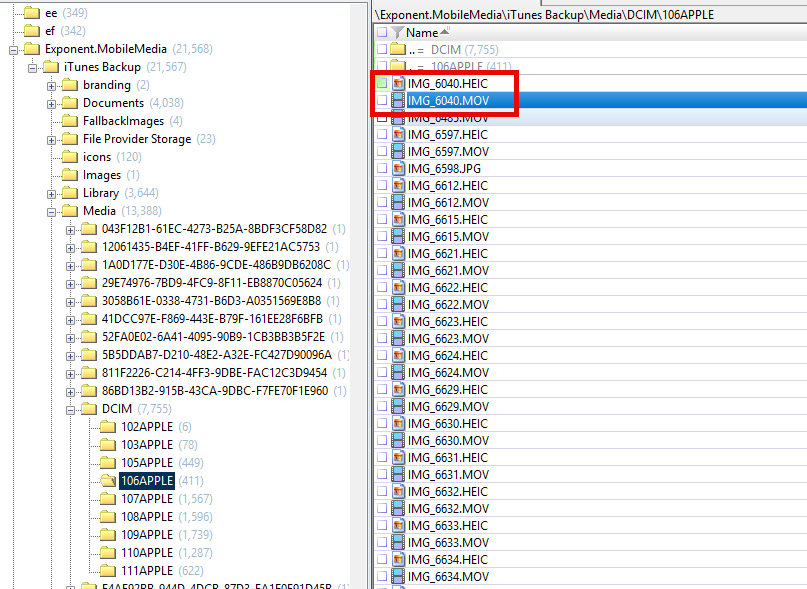Sort the list by Name column header
Screen dimensions: 807x589
pos(422,33)
